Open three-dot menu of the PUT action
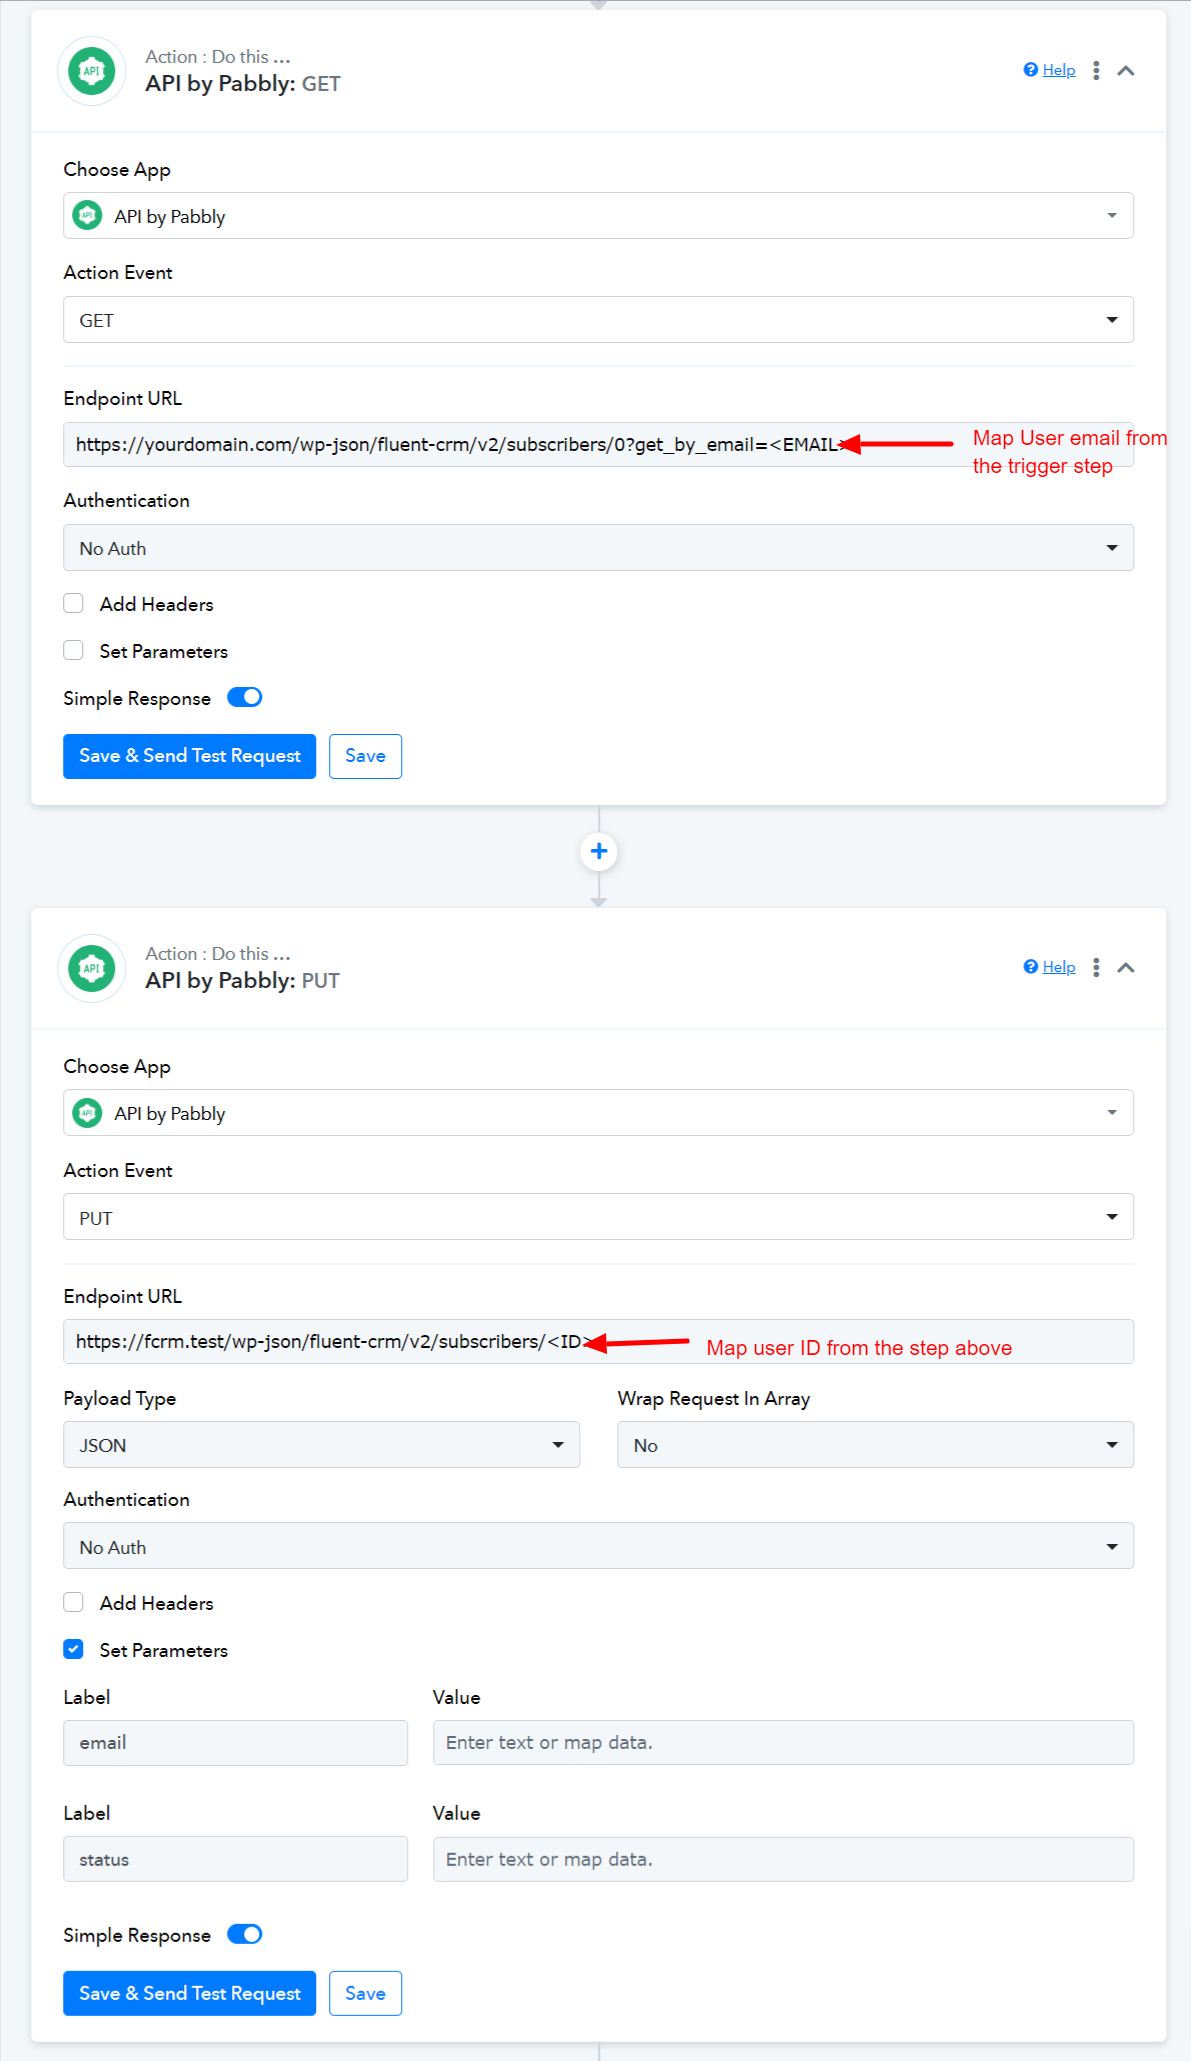 pyautogui.click(x=1096, y=968)
